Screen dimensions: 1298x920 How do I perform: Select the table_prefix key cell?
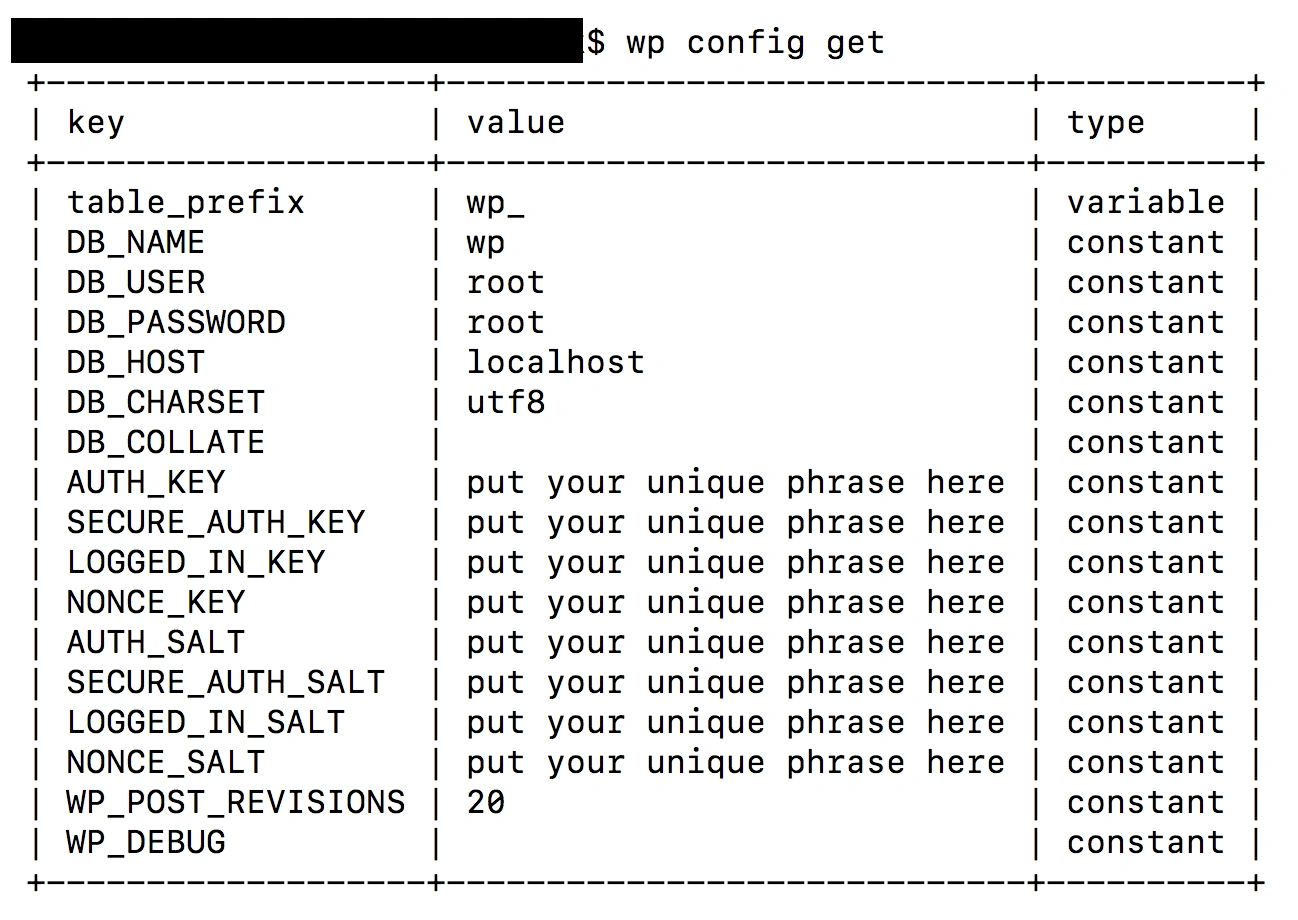pos(185,203)
